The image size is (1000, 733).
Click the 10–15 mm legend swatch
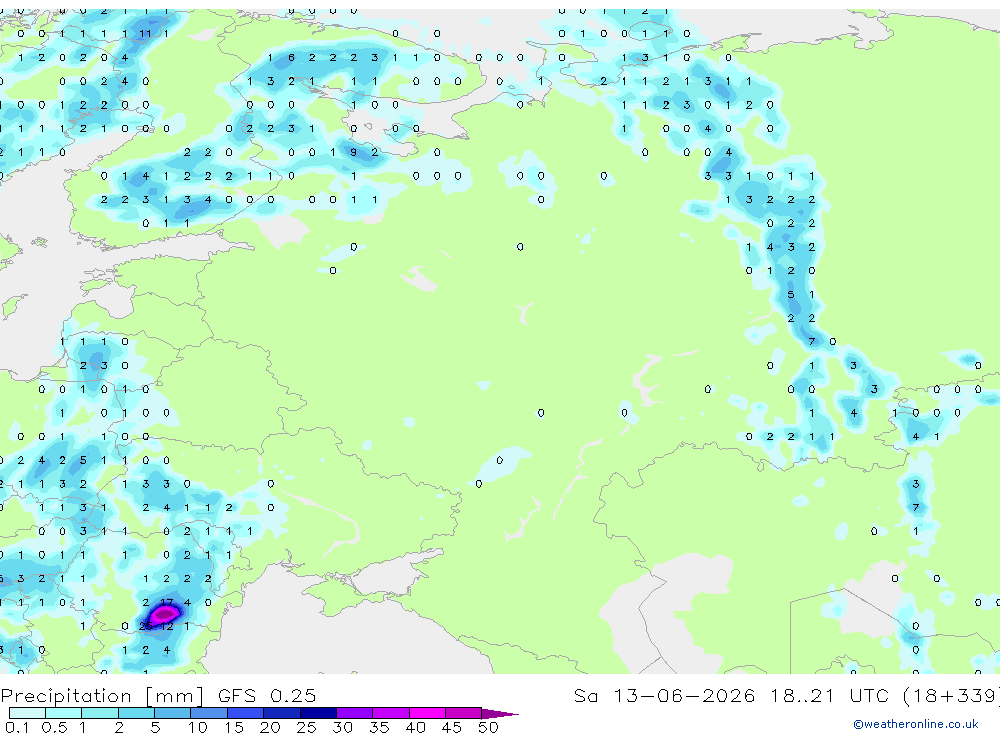[209, 713]
